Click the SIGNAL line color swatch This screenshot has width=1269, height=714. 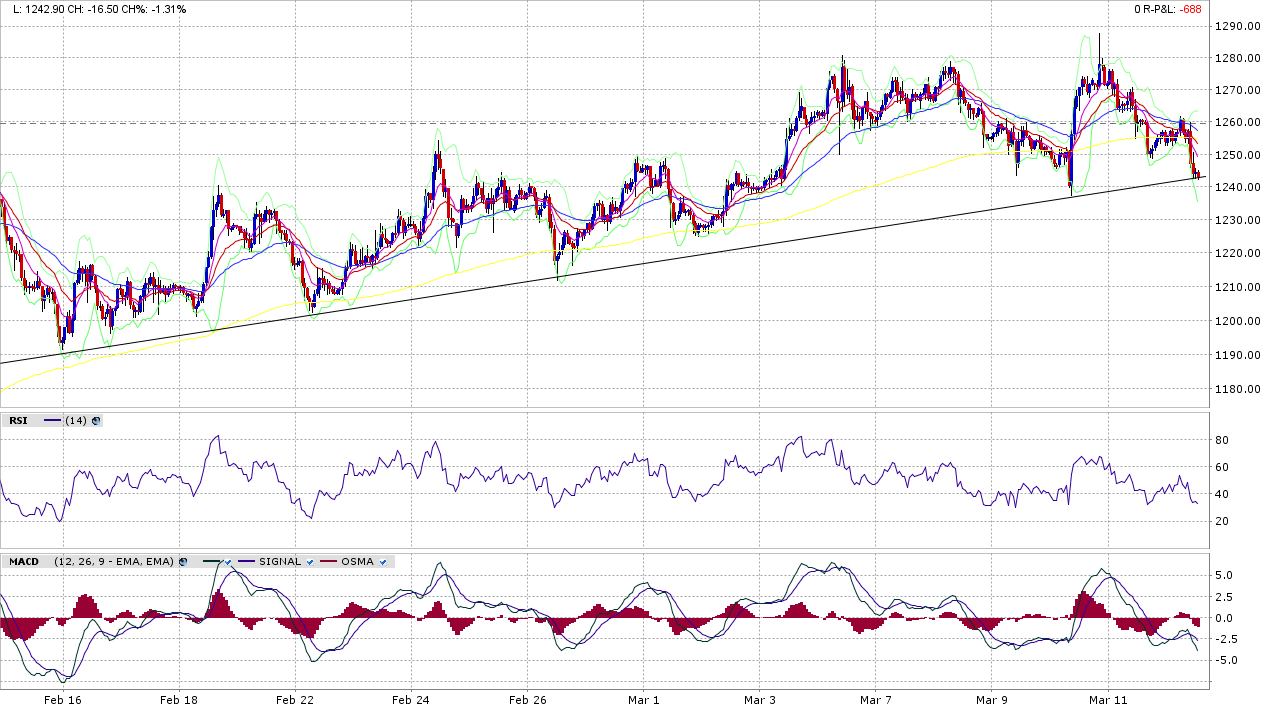click(x=246, y=561)
